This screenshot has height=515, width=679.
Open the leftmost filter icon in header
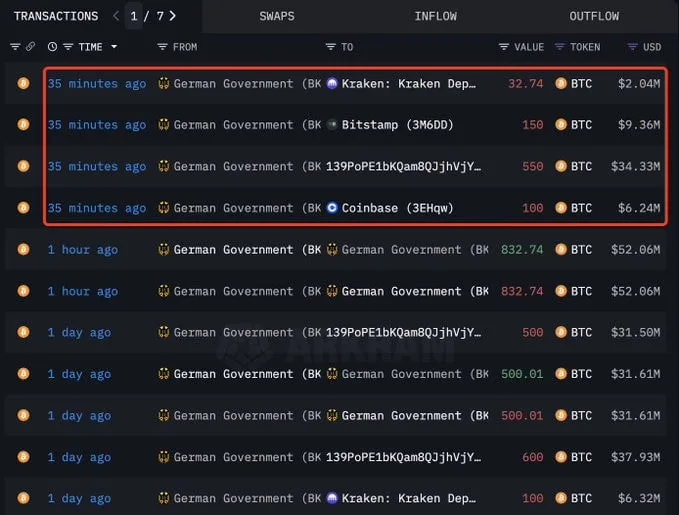coord(15,46)
